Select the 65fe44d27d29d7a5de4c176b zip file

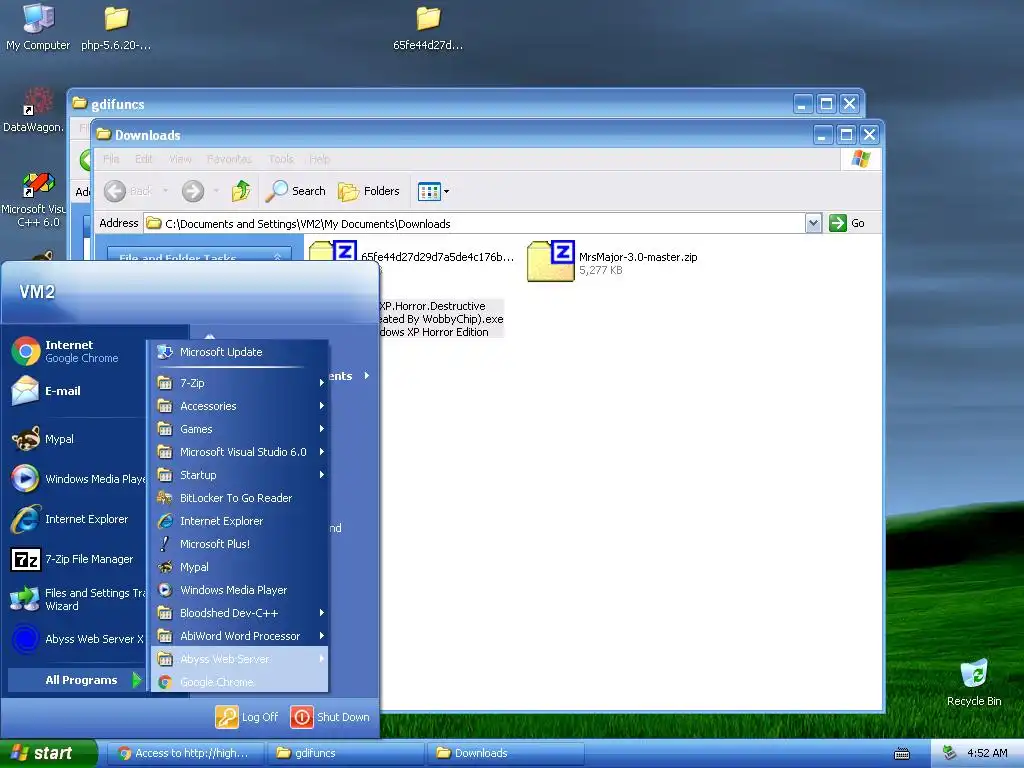tap(411, 257)
